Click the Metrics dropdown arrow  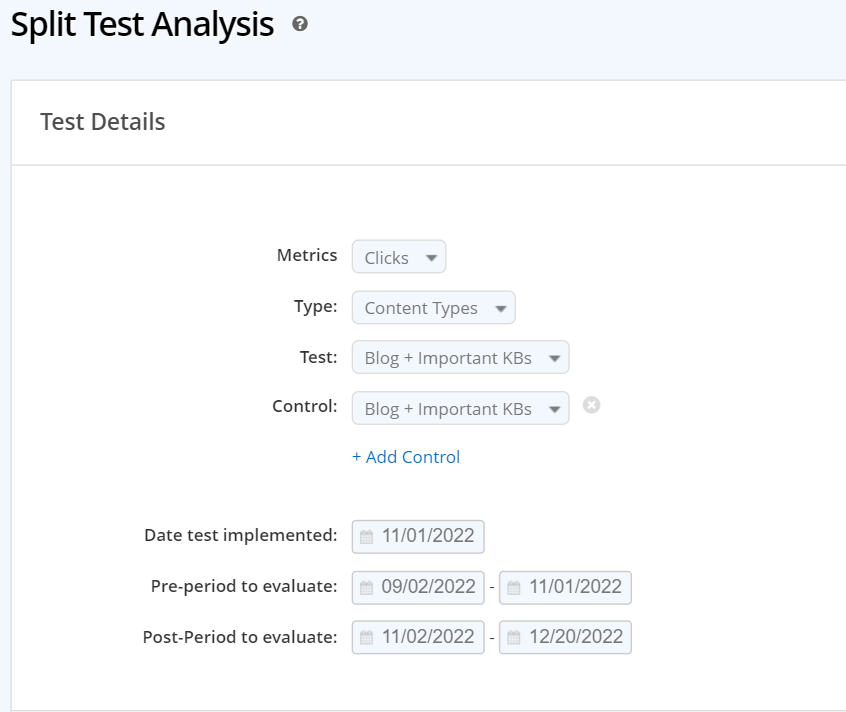coord(431,258)
